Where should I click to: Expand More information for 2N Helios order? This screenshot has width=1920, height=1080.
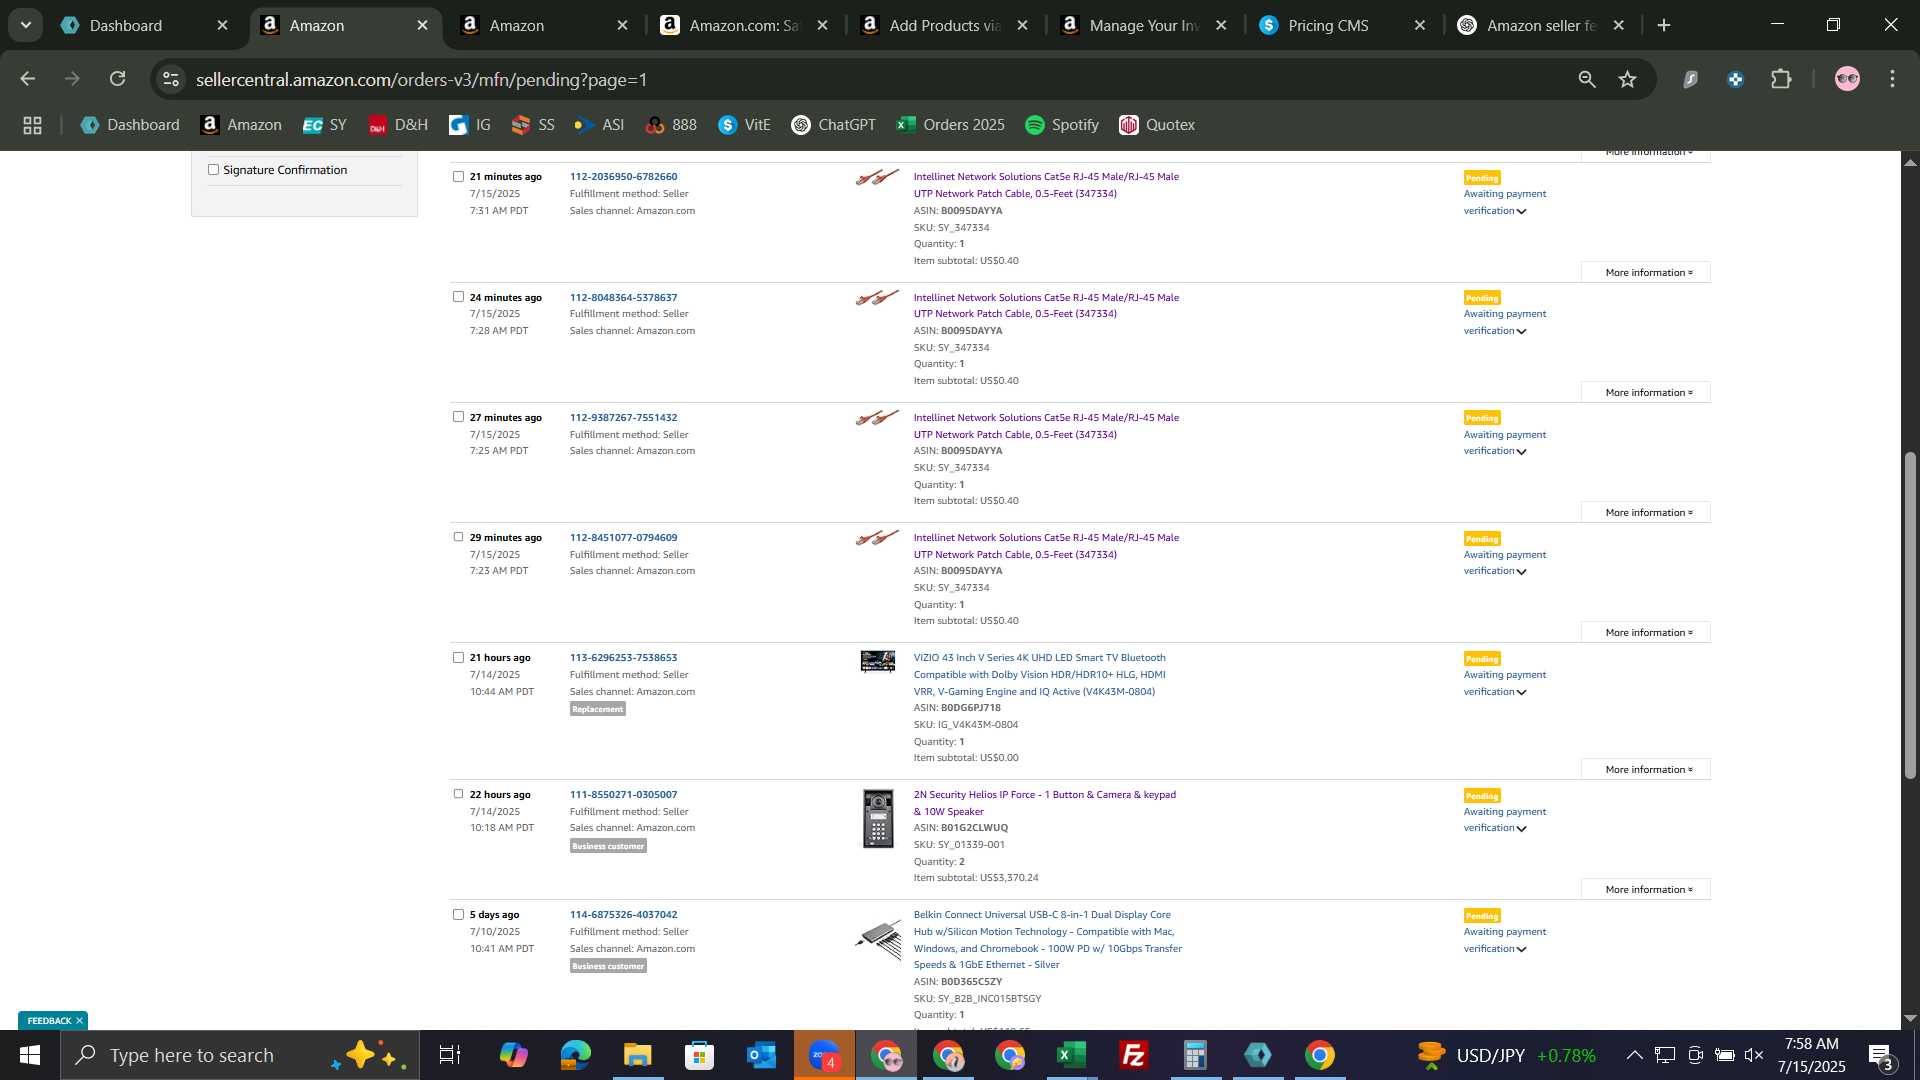pos(1646,890)
